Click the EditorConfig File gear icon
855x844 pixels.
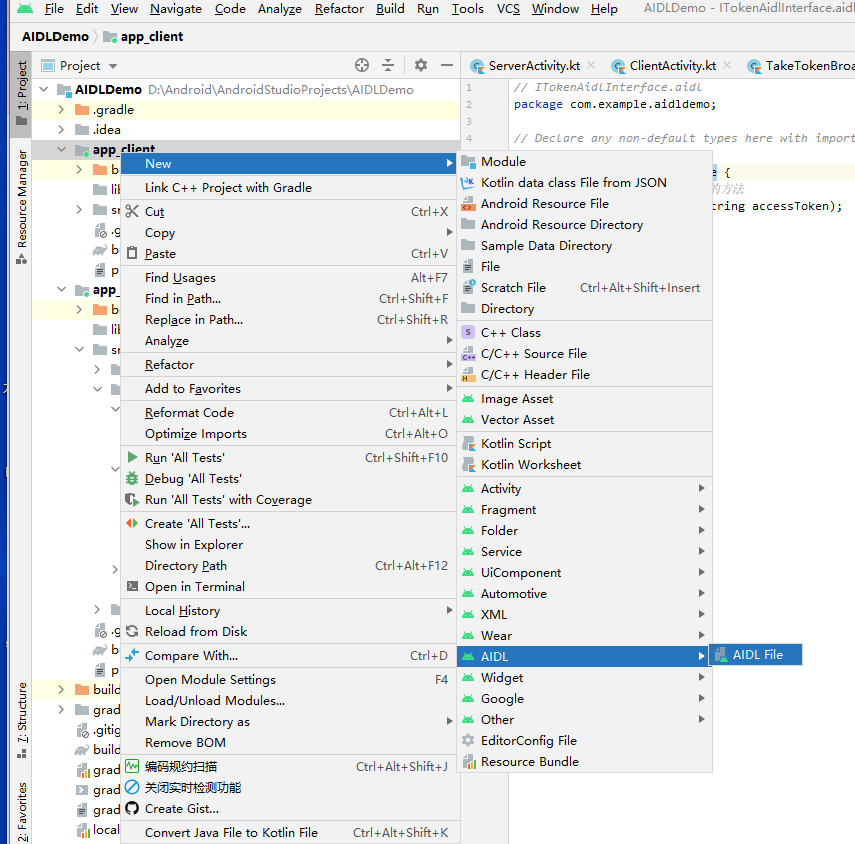tap(468, 740)
